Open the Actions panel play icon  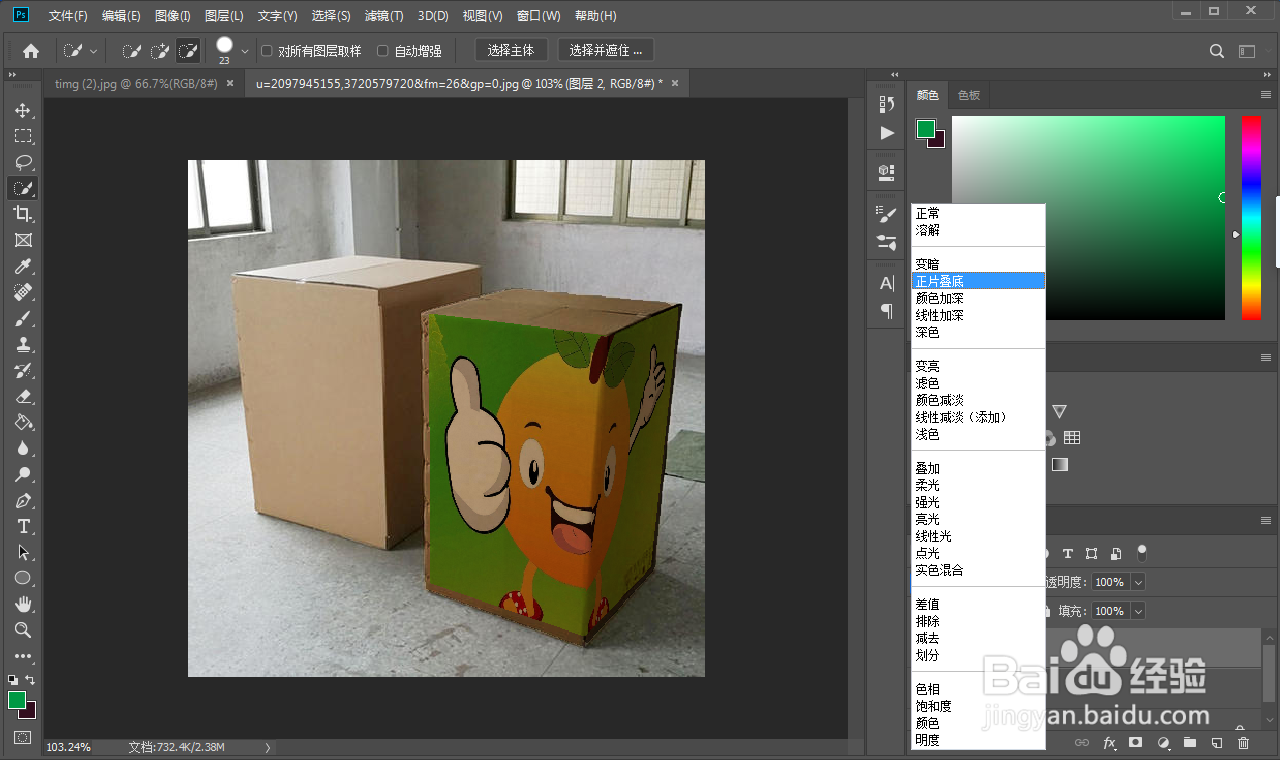(886, 133)
